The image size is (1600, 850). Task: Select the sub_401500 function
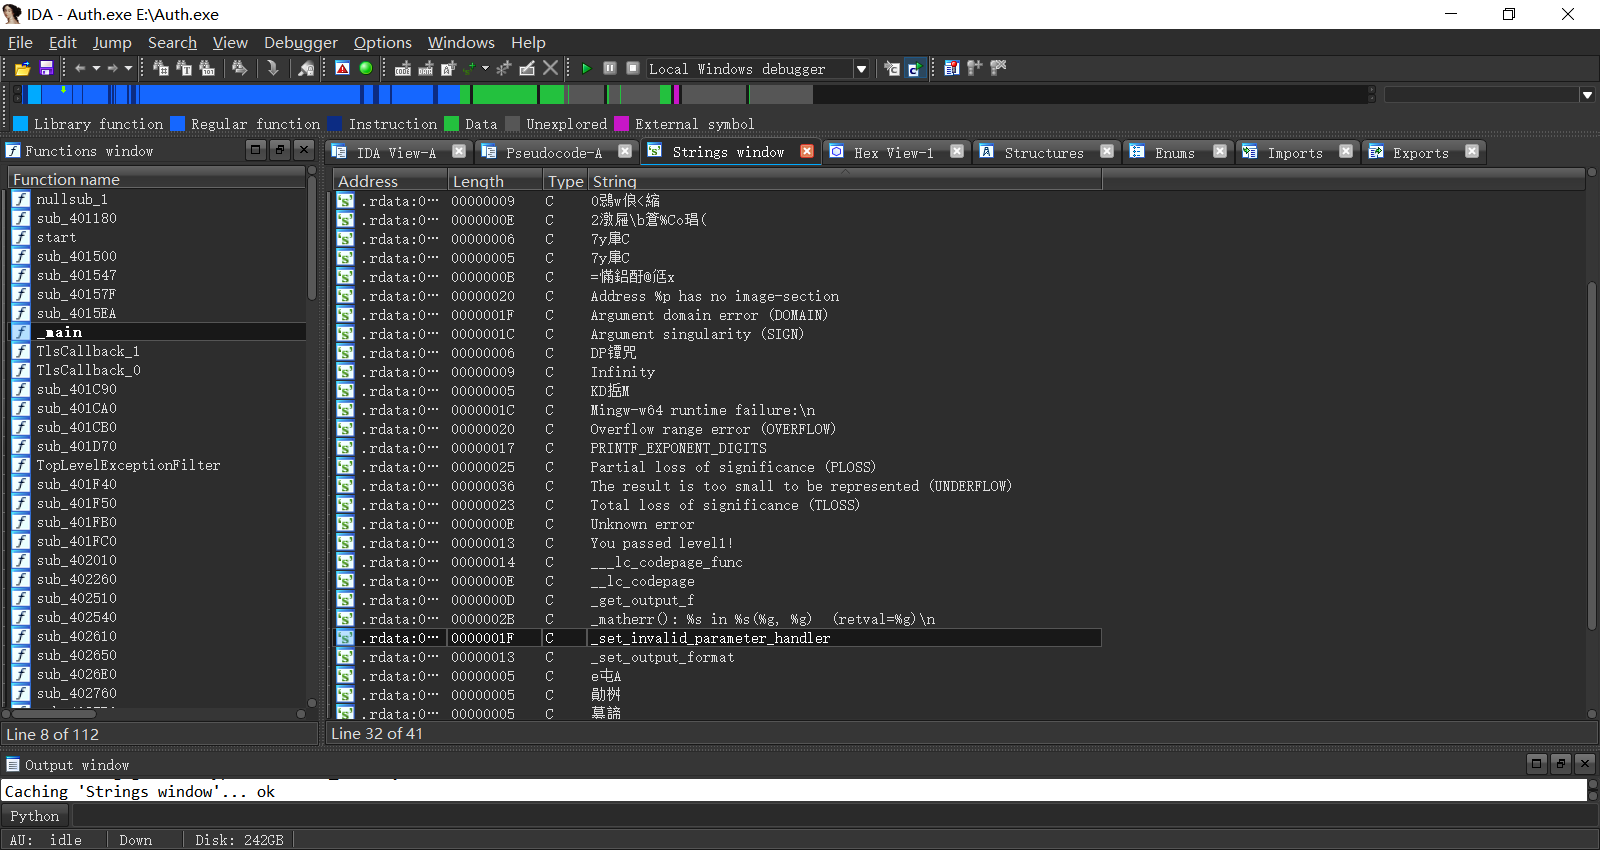click(158, 256)
